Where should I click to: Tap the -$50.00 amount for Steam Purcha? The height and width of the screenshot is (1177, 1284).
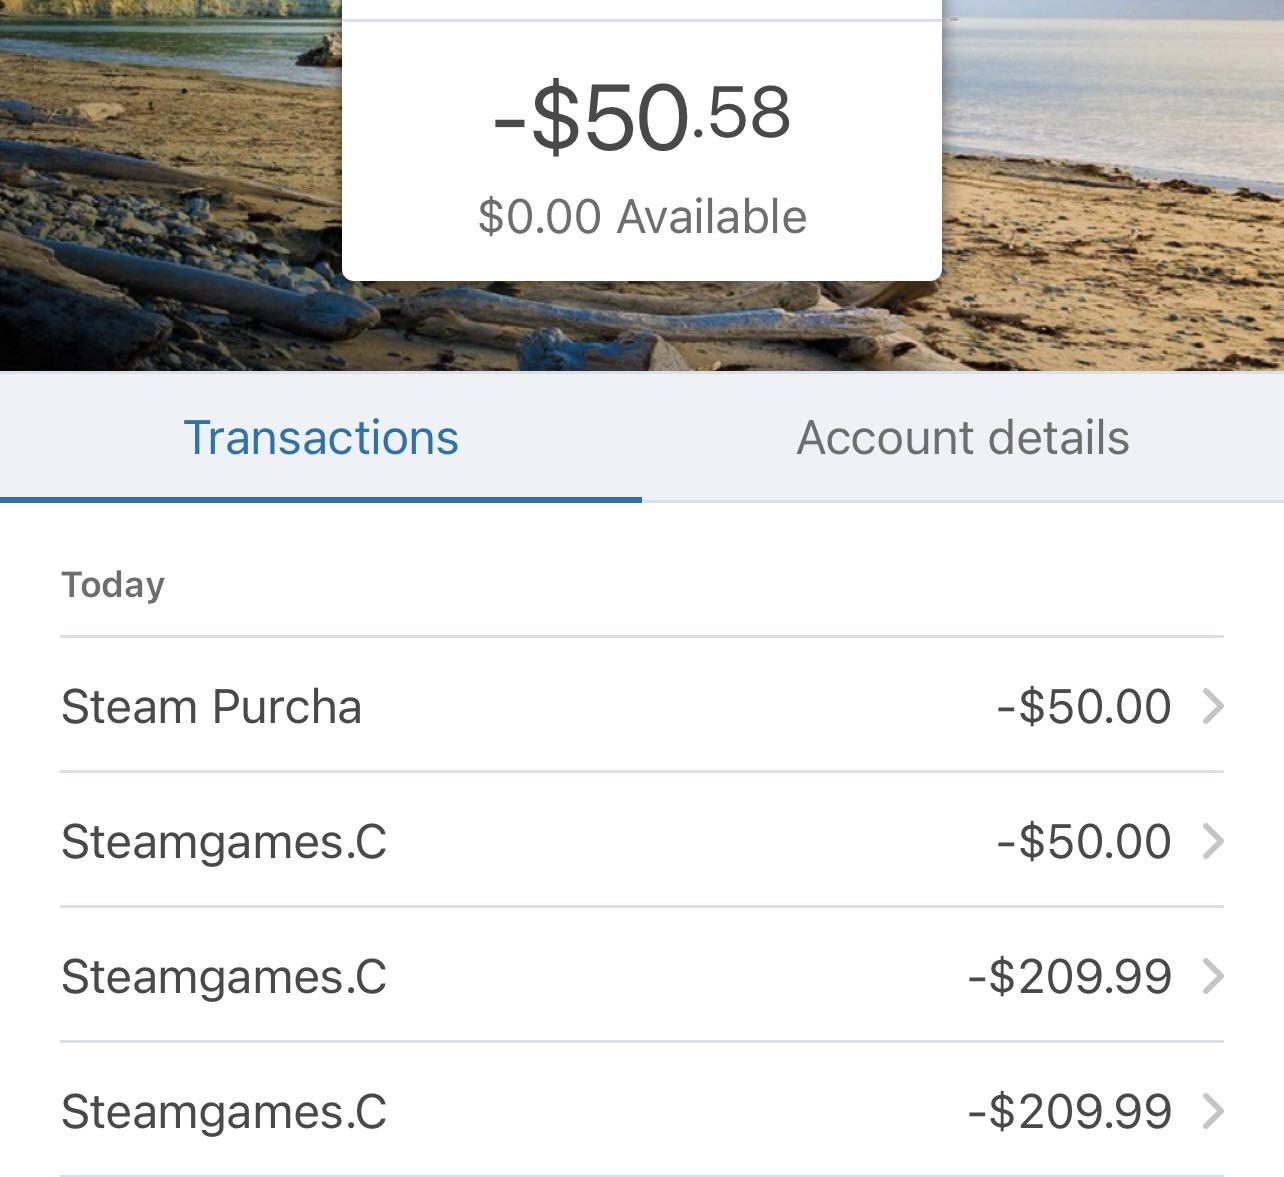pos(1084,707)
